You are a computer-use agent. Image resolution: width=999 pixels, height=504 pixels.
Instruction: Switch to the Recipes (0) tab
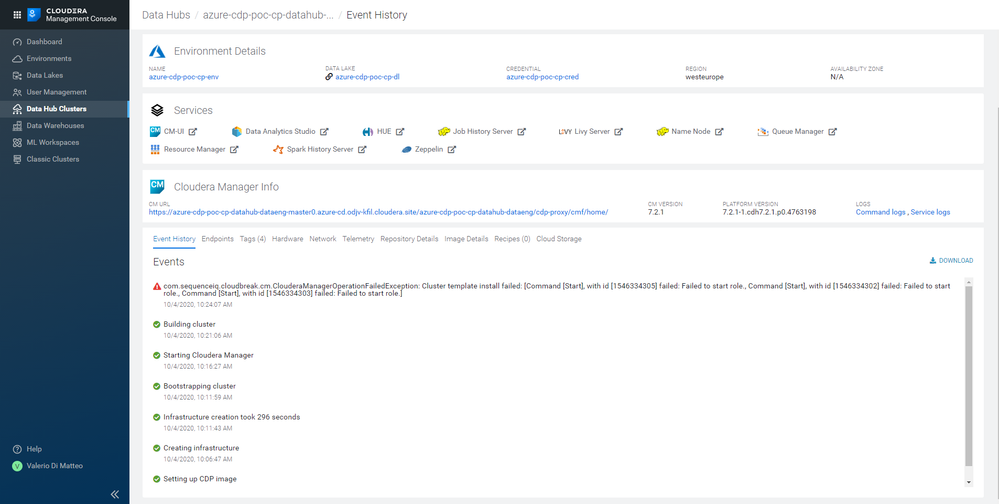[x=512, y=240]
